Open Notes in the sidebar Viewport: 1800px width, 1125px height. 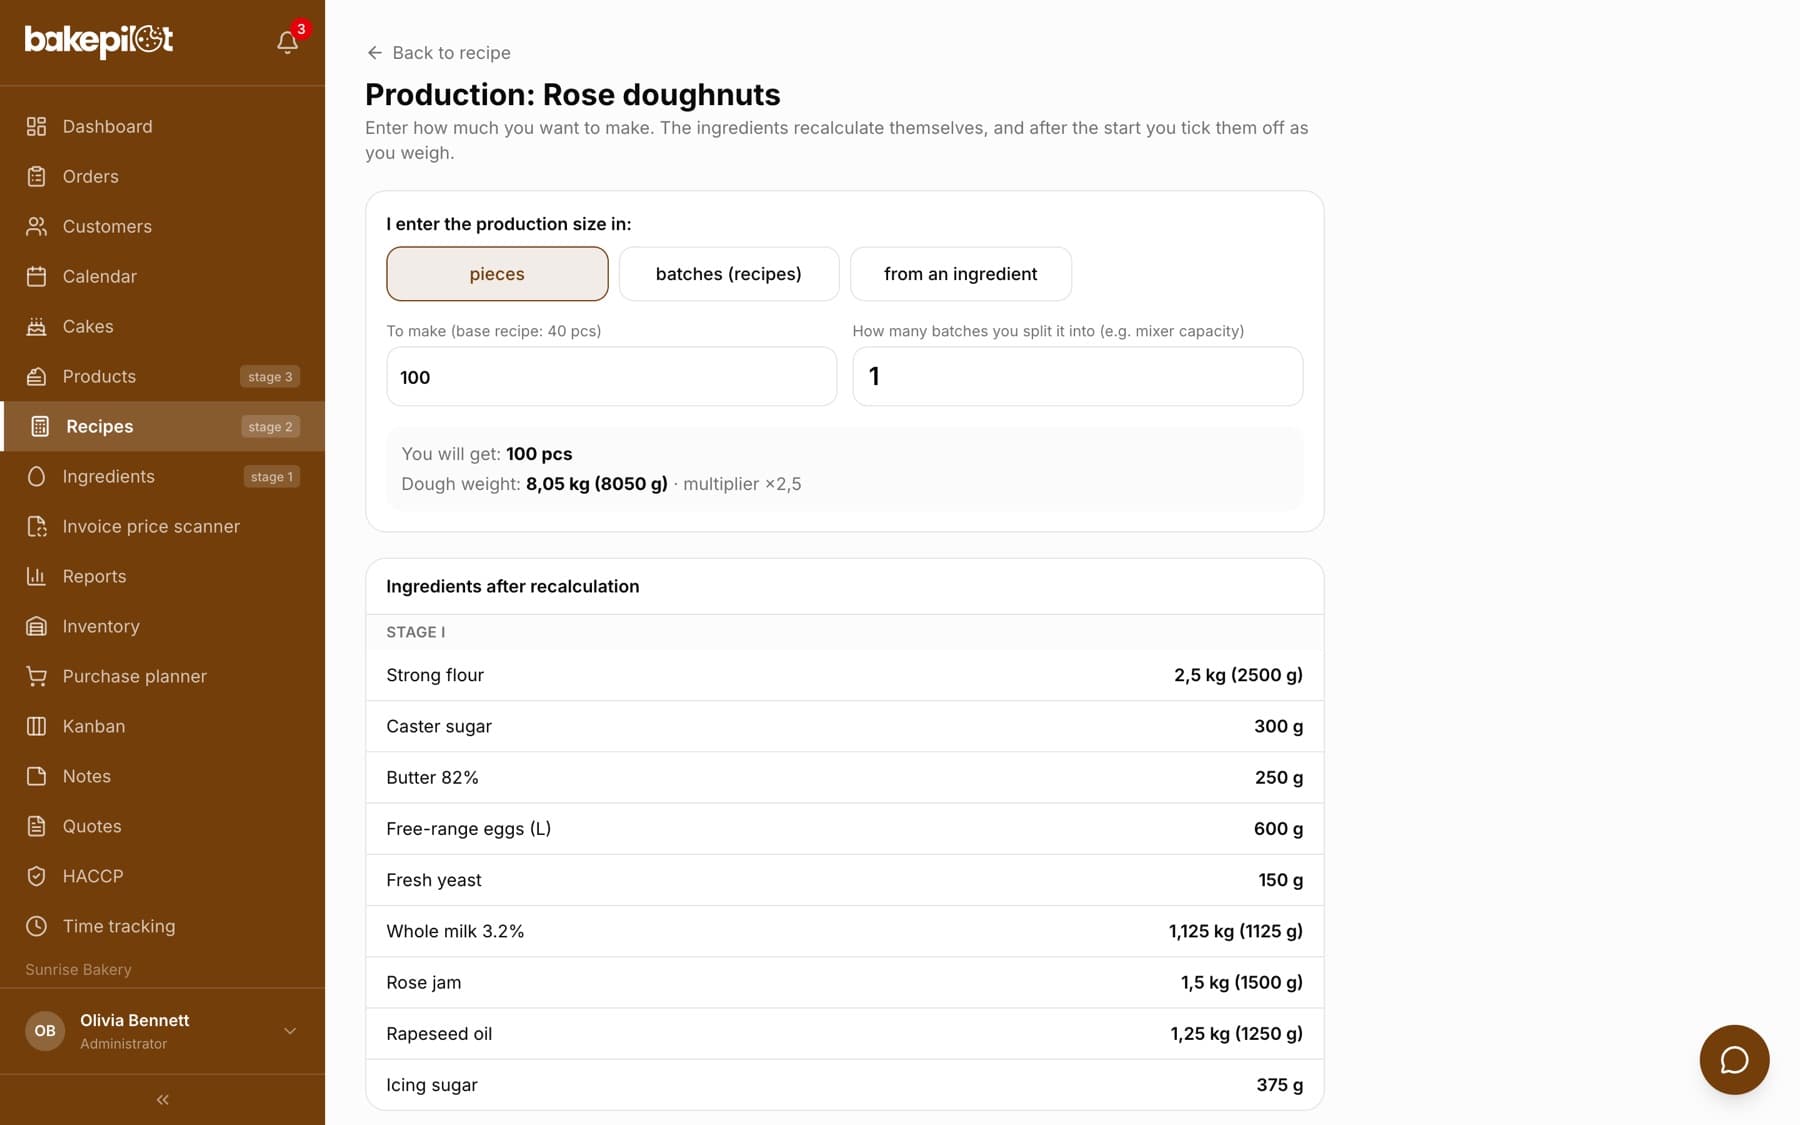[x=162, y=776]
